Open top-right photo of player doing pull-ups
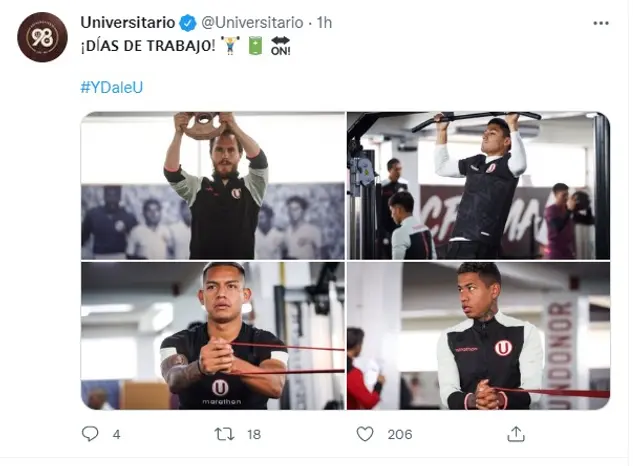The image size is (640, 466). [x=478, y=185]
